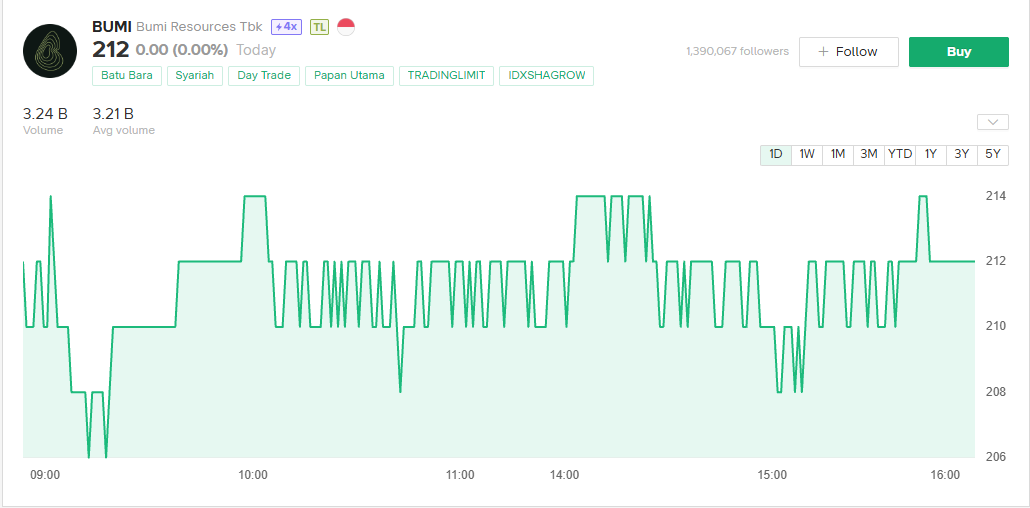Click the 09:00 time axis label

coord(45,474)
